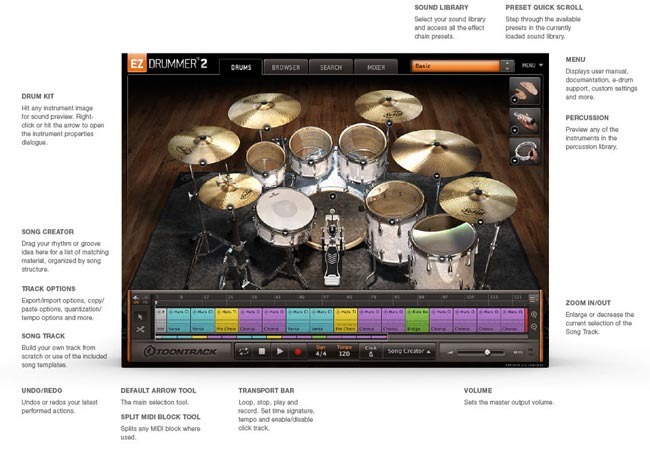
Task: Switch to the Search tab
Action: point(331,67)
